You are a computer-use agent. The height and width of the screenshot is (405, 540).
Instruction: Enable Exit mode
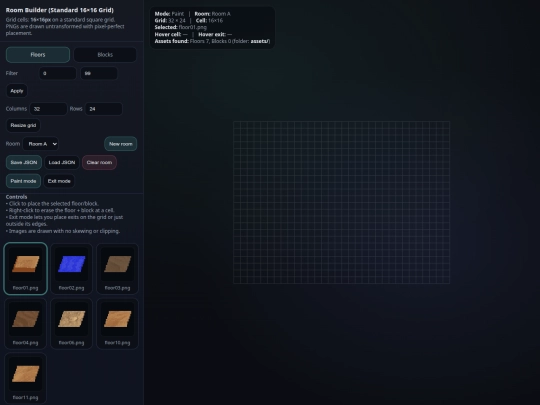[x=59, y=181]
